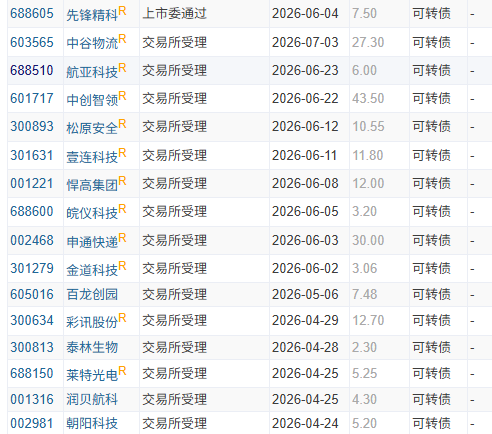Open stock code 300634 link

pyautogui.click(x=32, y=320)
